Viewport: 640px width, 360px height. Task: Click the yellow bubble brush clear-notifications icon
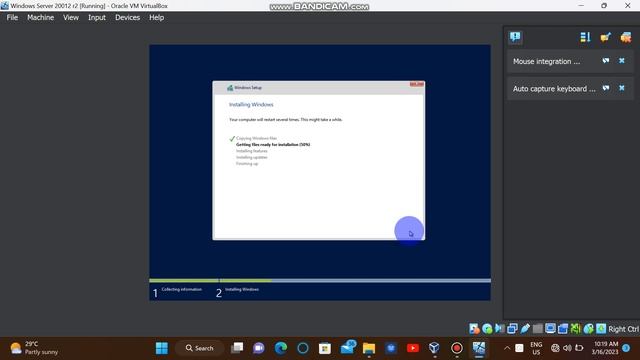tap(606, 37)
